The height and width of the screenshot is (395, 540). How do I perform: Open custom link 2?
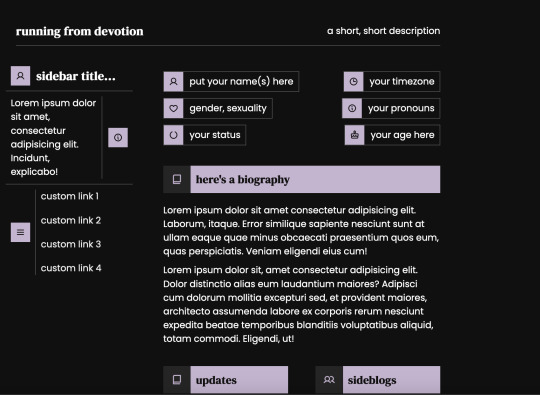(71, 220)
